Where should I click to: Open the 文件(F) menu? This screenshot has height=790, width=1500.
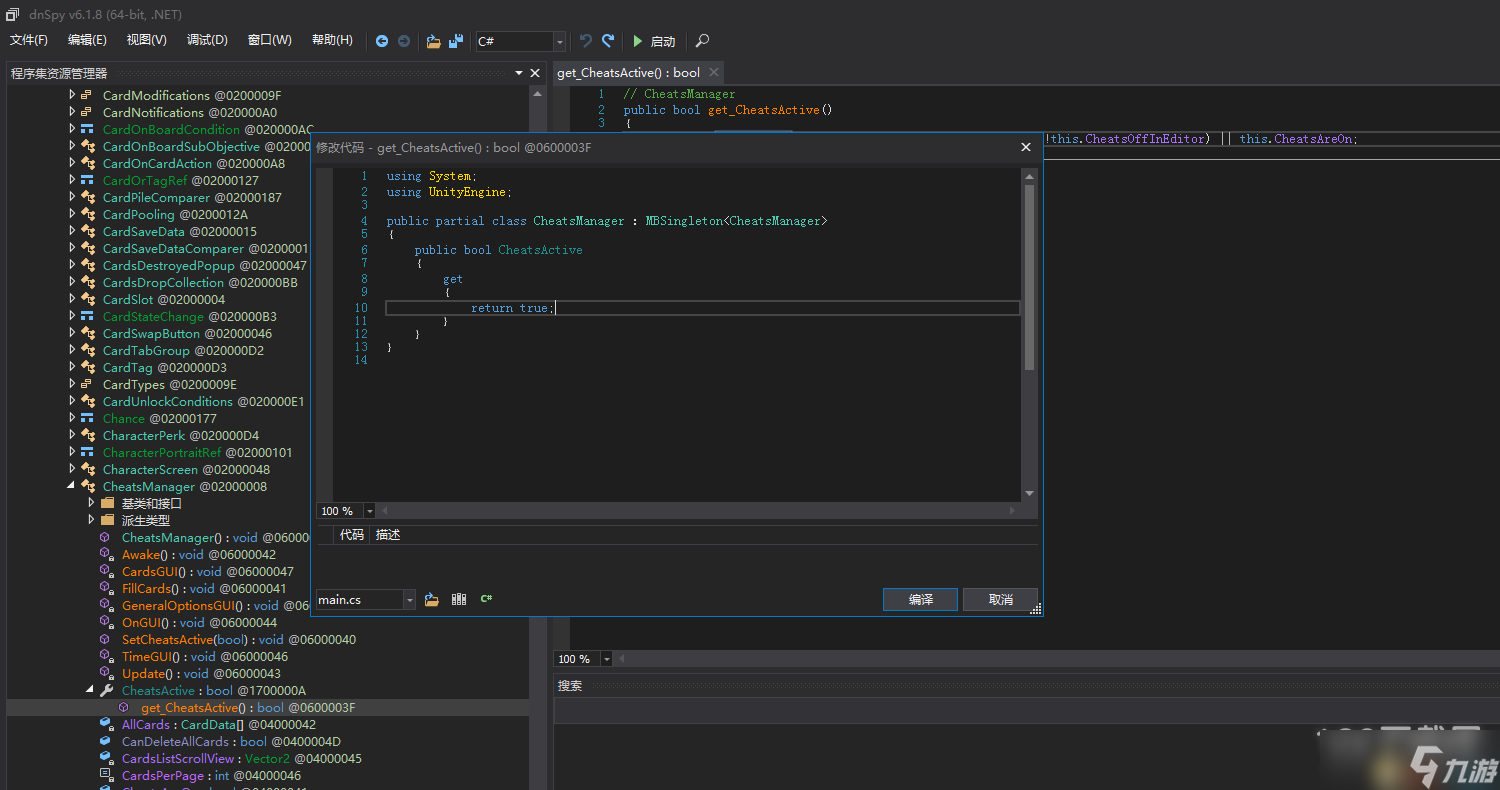pos(29,40)
